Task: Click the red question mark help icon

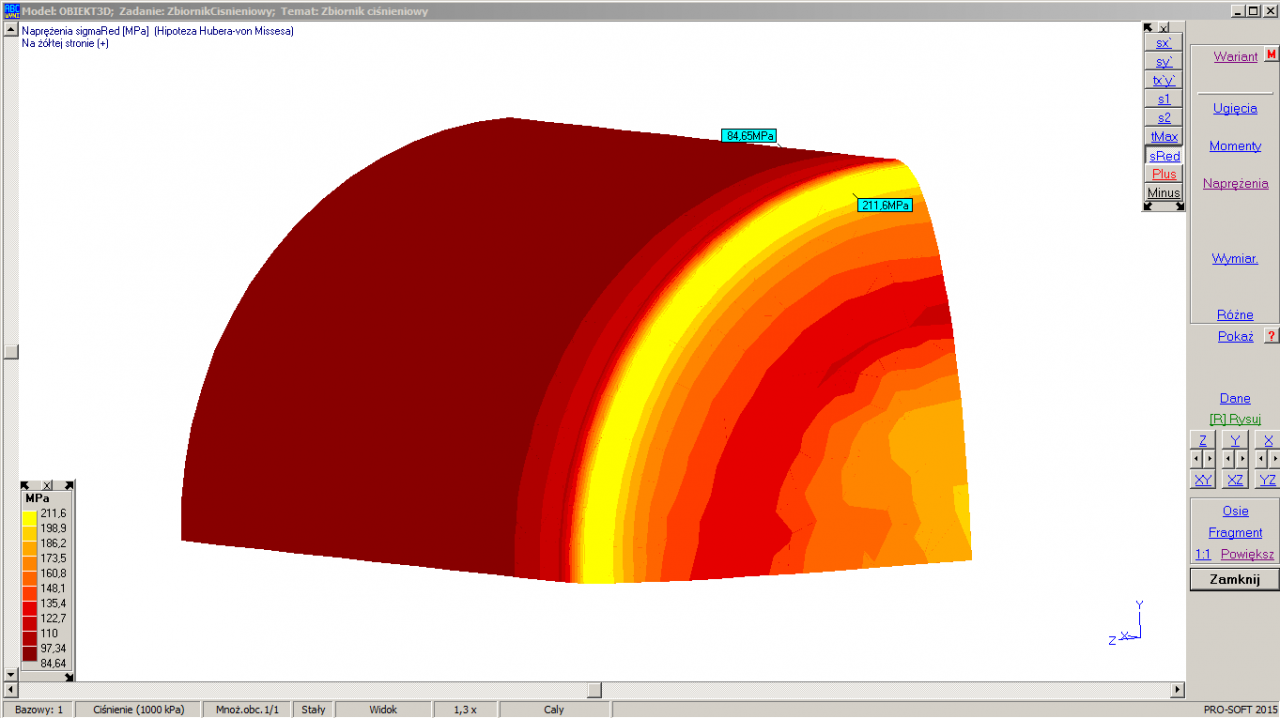Action: tap(1271, 336)
